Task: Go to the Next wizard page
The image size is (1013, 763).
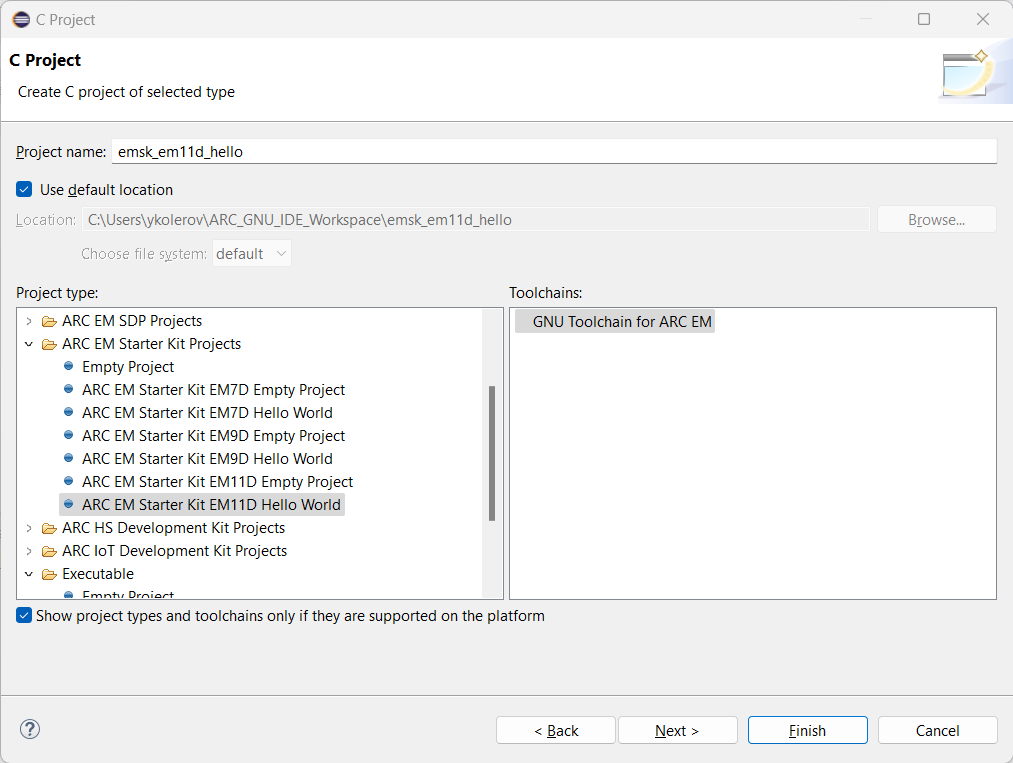Action: click(677, 730)
